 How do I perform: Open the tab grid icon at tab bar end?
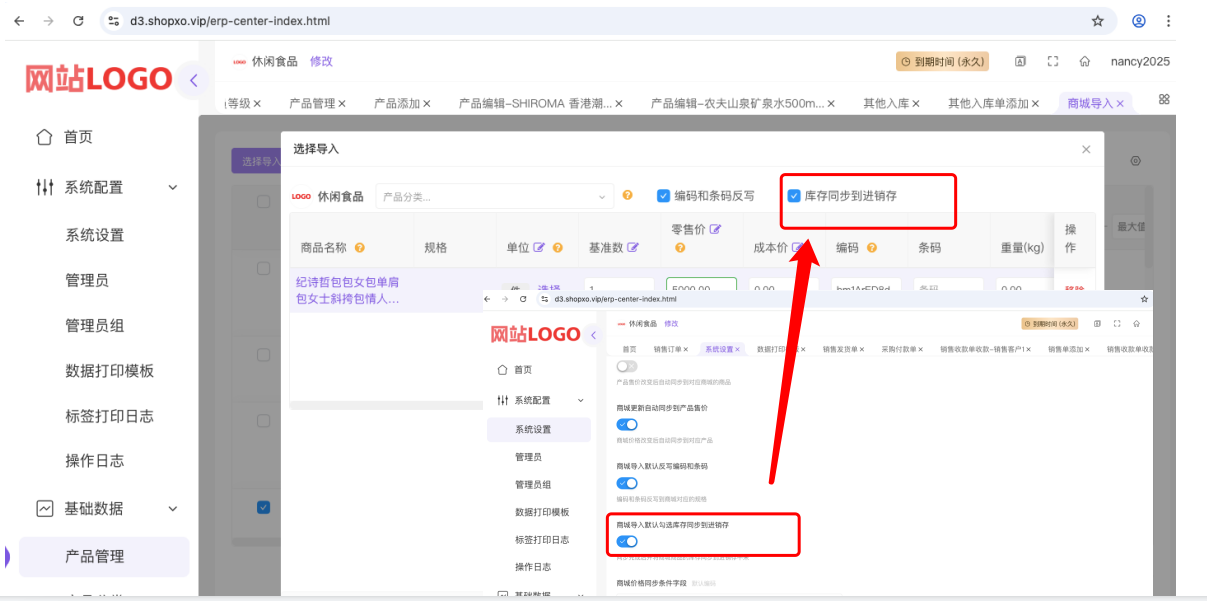pyautogui.click(x=1164, y=99)
